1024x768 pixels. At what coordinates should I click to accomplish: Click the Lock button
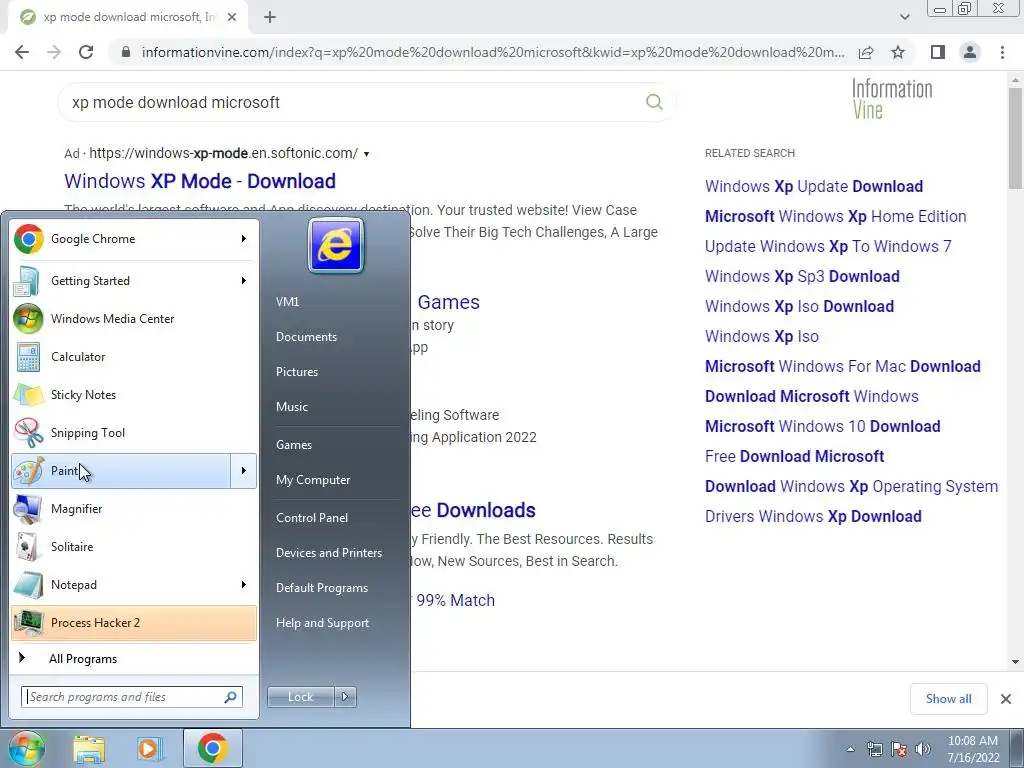[300, 697]
